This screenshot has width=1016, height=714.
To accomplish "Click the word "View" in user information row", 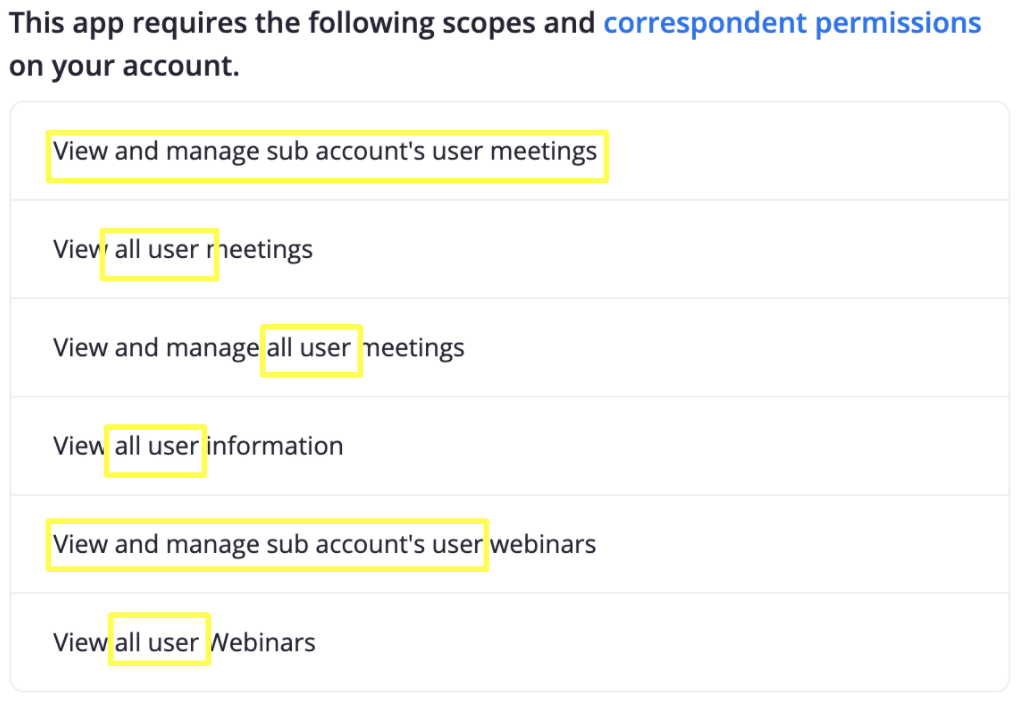I will (78, 445).
